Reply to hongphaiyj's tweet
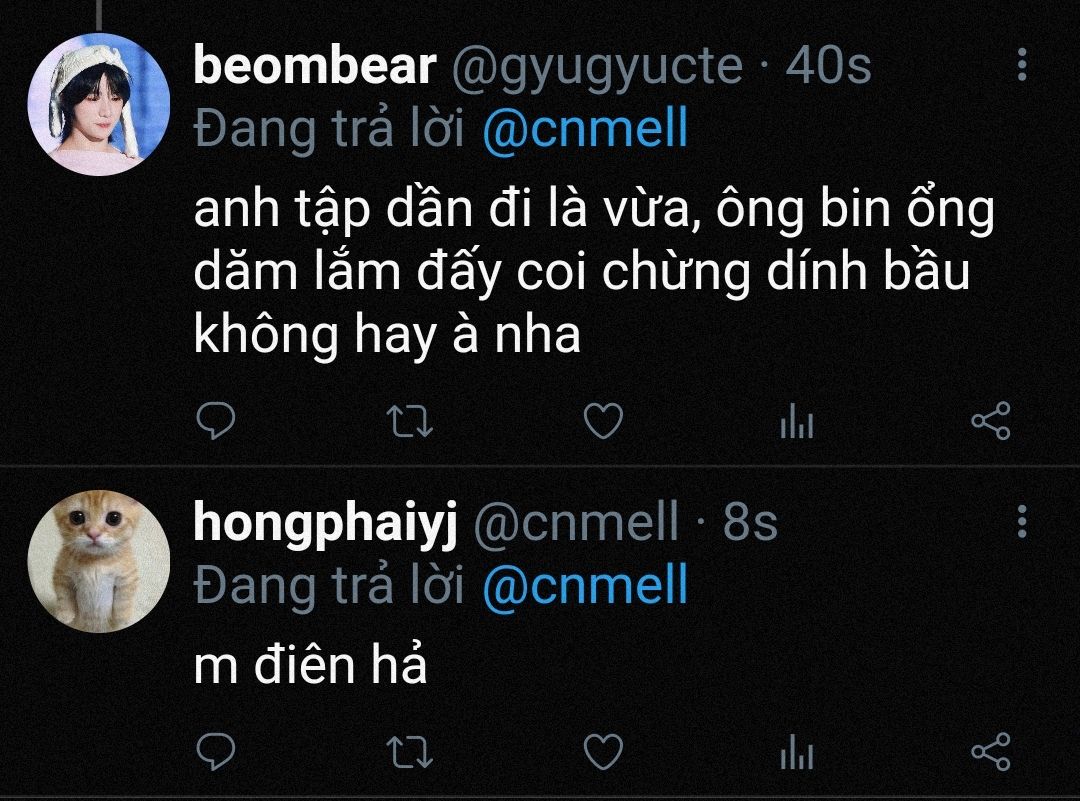 (216, 751)
